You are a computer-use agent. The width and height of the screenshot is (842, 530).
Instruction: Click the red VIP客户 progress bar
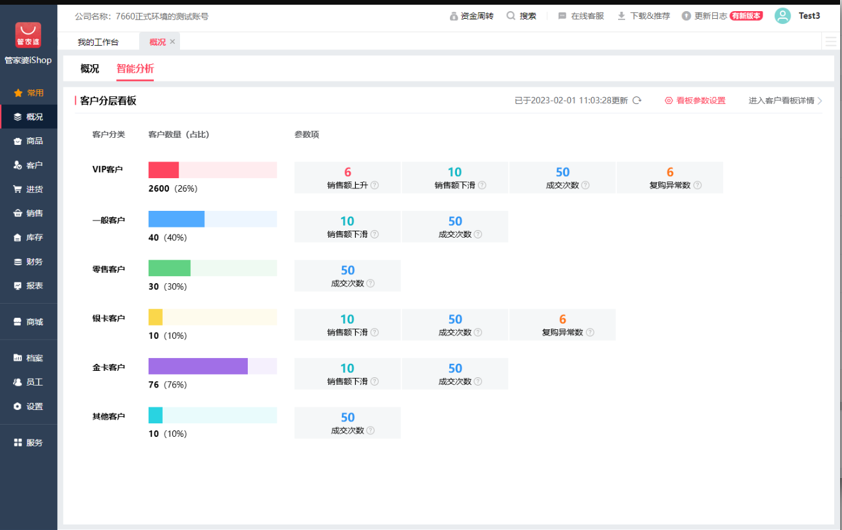[213, 170]
